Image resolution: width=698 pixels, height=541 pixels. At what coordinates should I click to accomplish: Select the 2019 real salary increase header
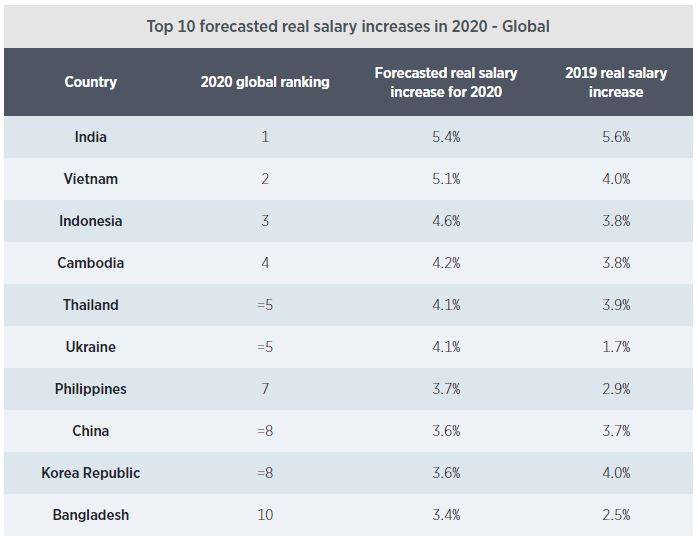tap(616, 82)
